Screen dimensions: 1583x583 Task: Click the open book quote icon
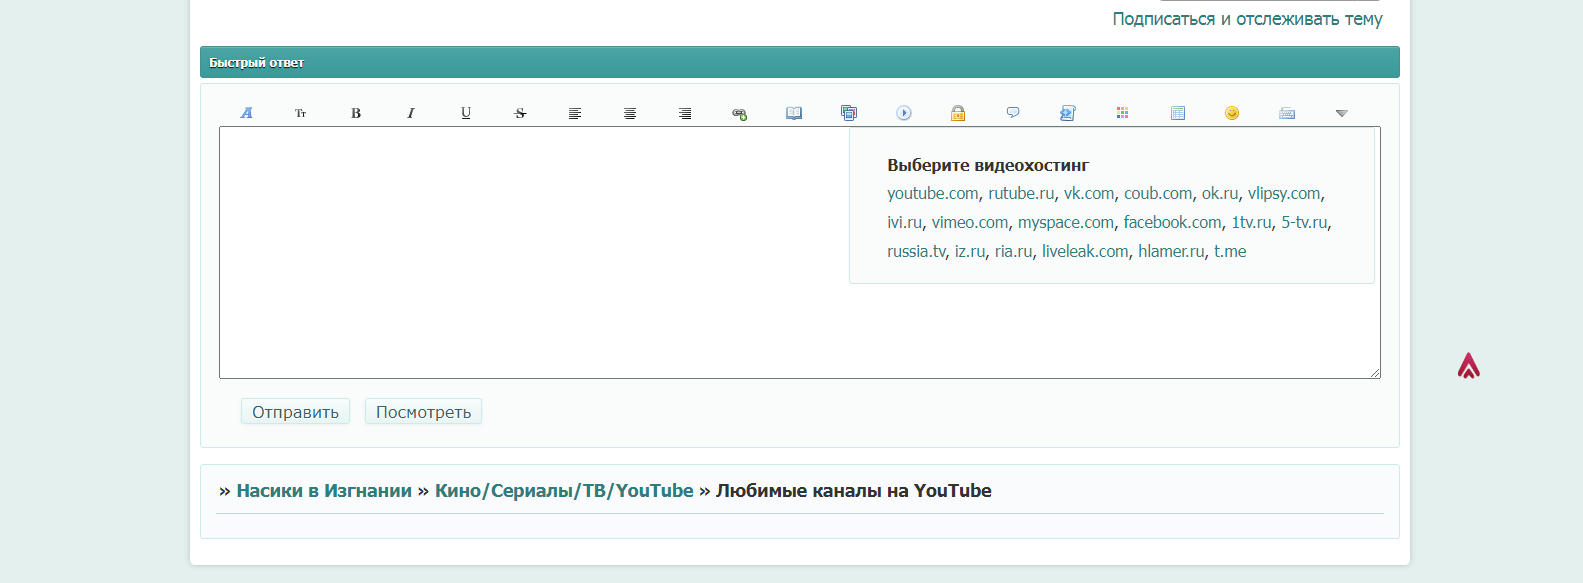[794, 113]
